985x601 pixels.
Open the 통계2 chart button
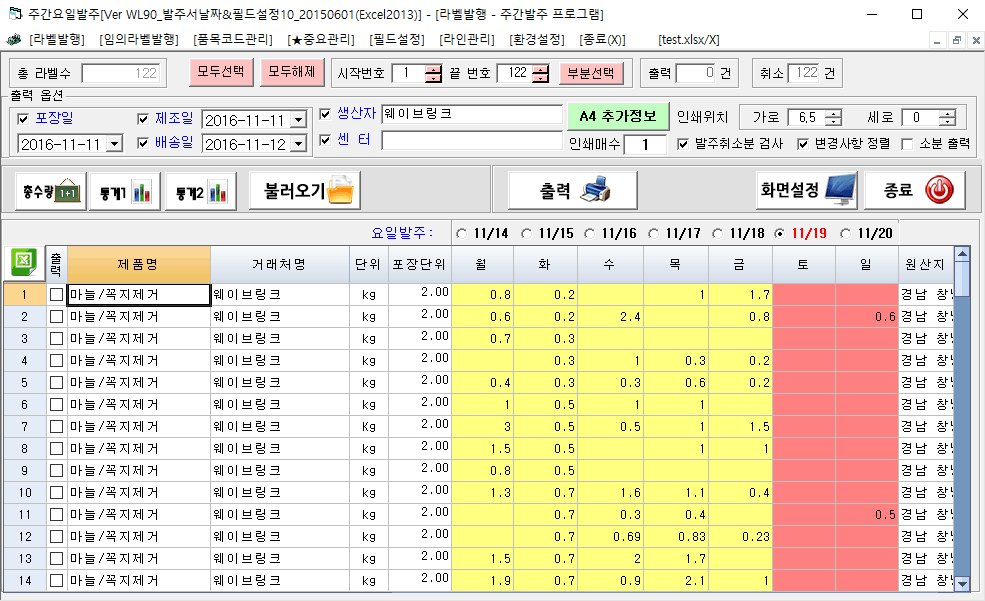(200, 190)
